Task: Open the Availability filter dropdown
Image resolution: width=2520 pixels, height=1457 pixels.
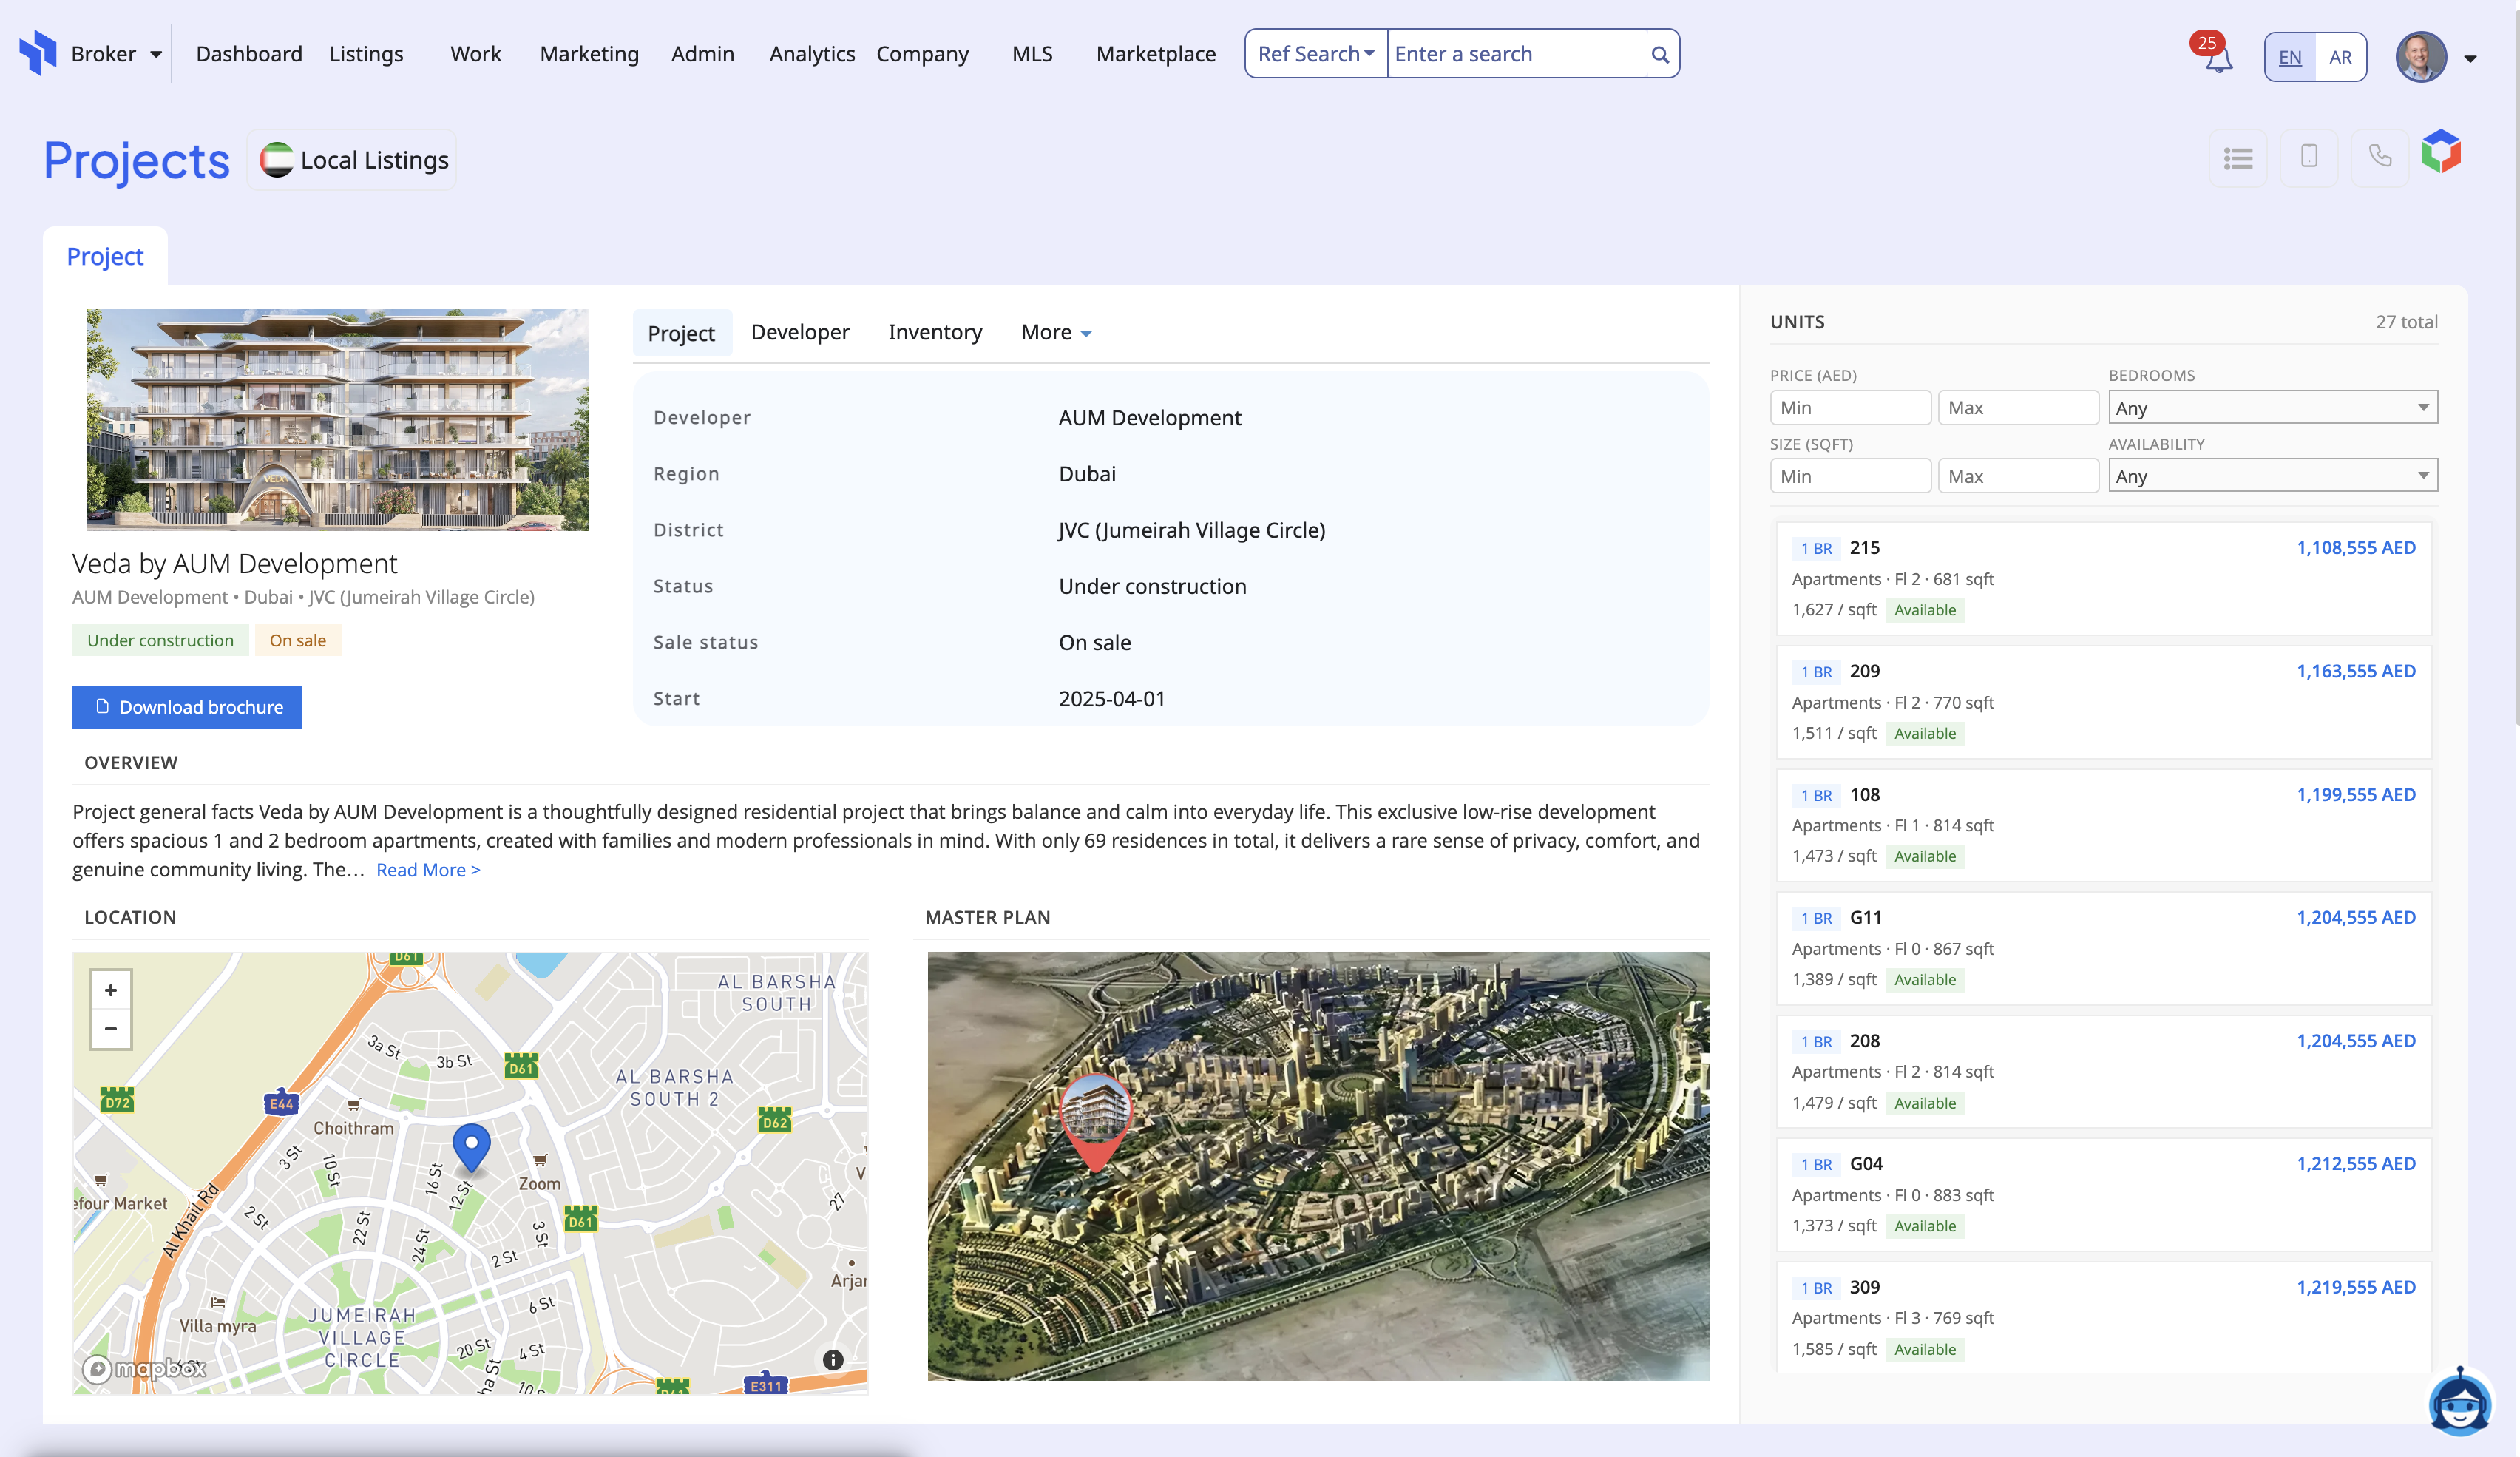Action: (2273, 475)
